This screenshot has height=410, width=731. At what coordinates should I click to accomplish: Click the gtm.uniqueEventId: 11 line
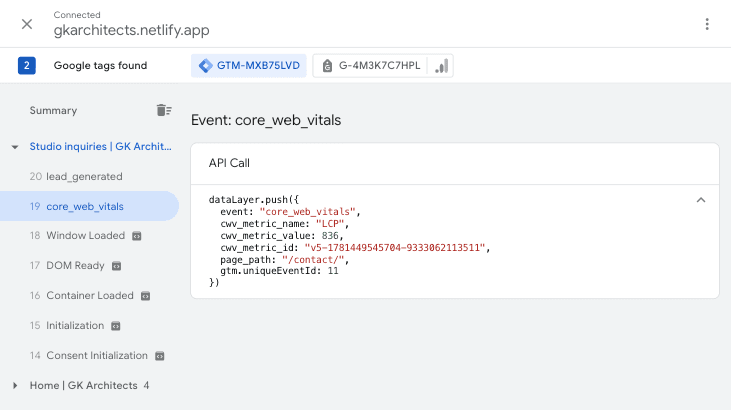(279, 271)
